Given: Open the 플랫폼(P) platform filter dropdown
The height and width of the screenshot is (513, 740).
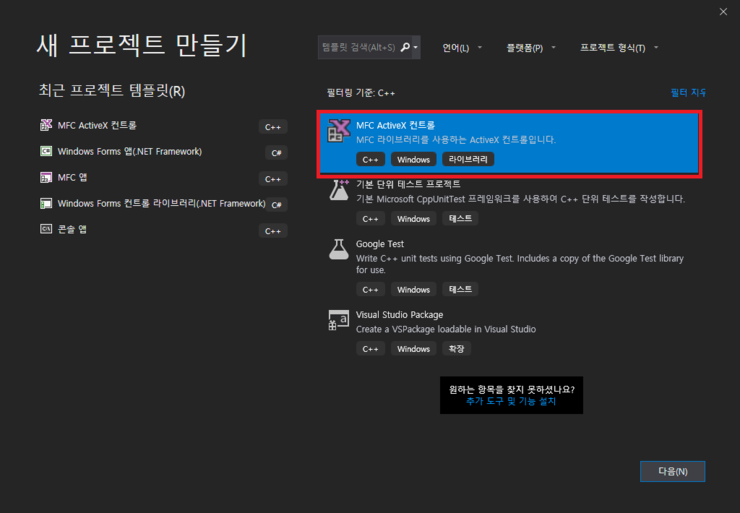Looking at the screenshot, I should [x=530, y=48].
